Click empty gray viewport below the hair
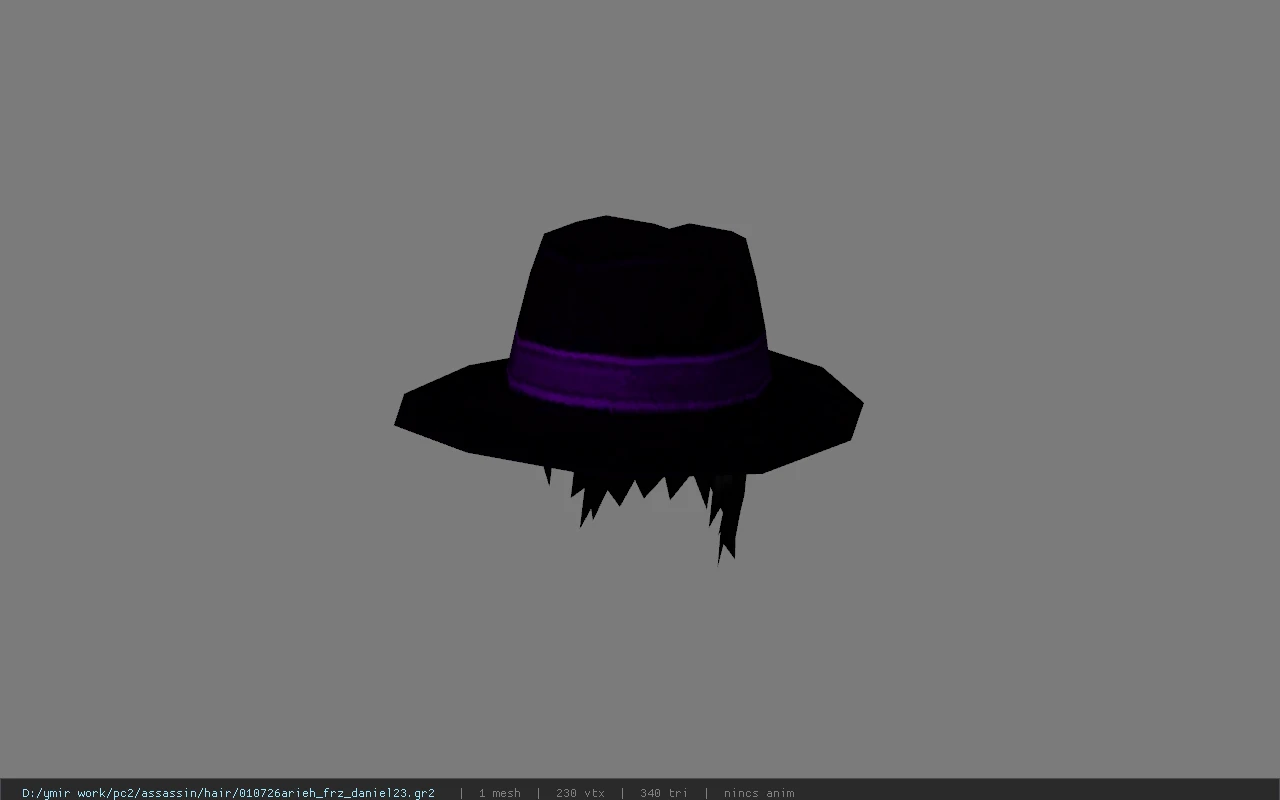 click(x=640, y=670)
